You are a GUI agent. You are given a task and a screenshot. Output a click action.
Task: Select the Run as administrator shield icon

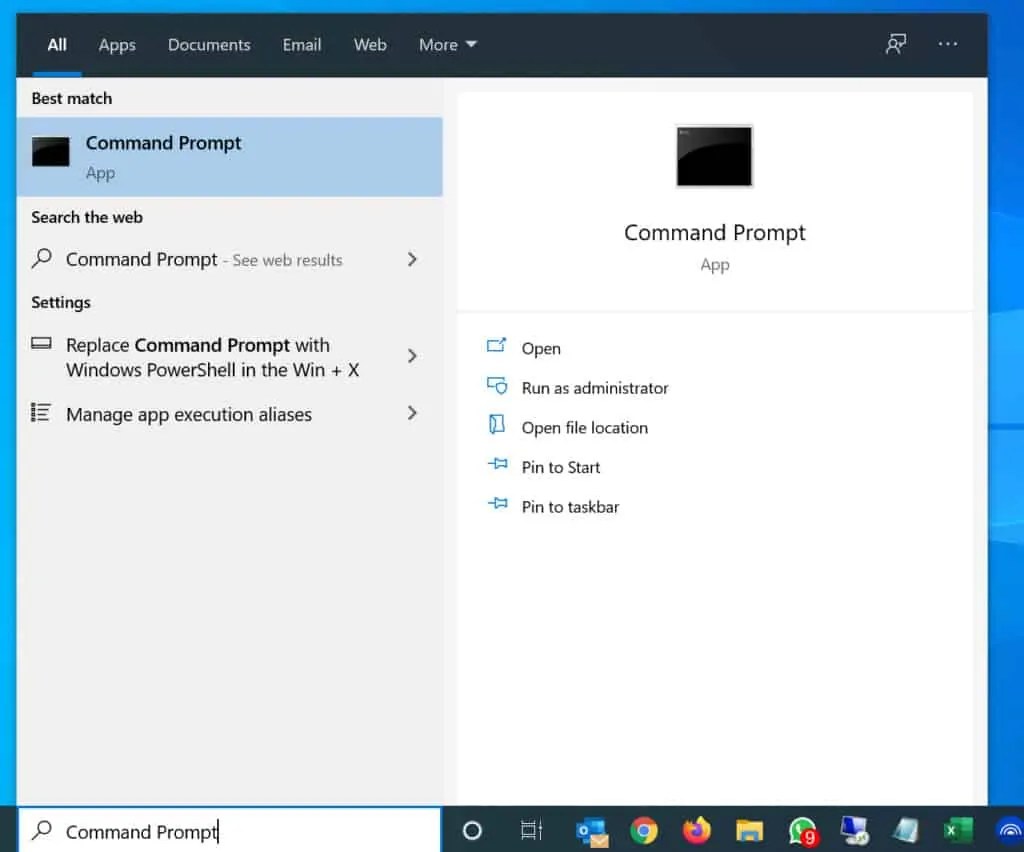498,386
